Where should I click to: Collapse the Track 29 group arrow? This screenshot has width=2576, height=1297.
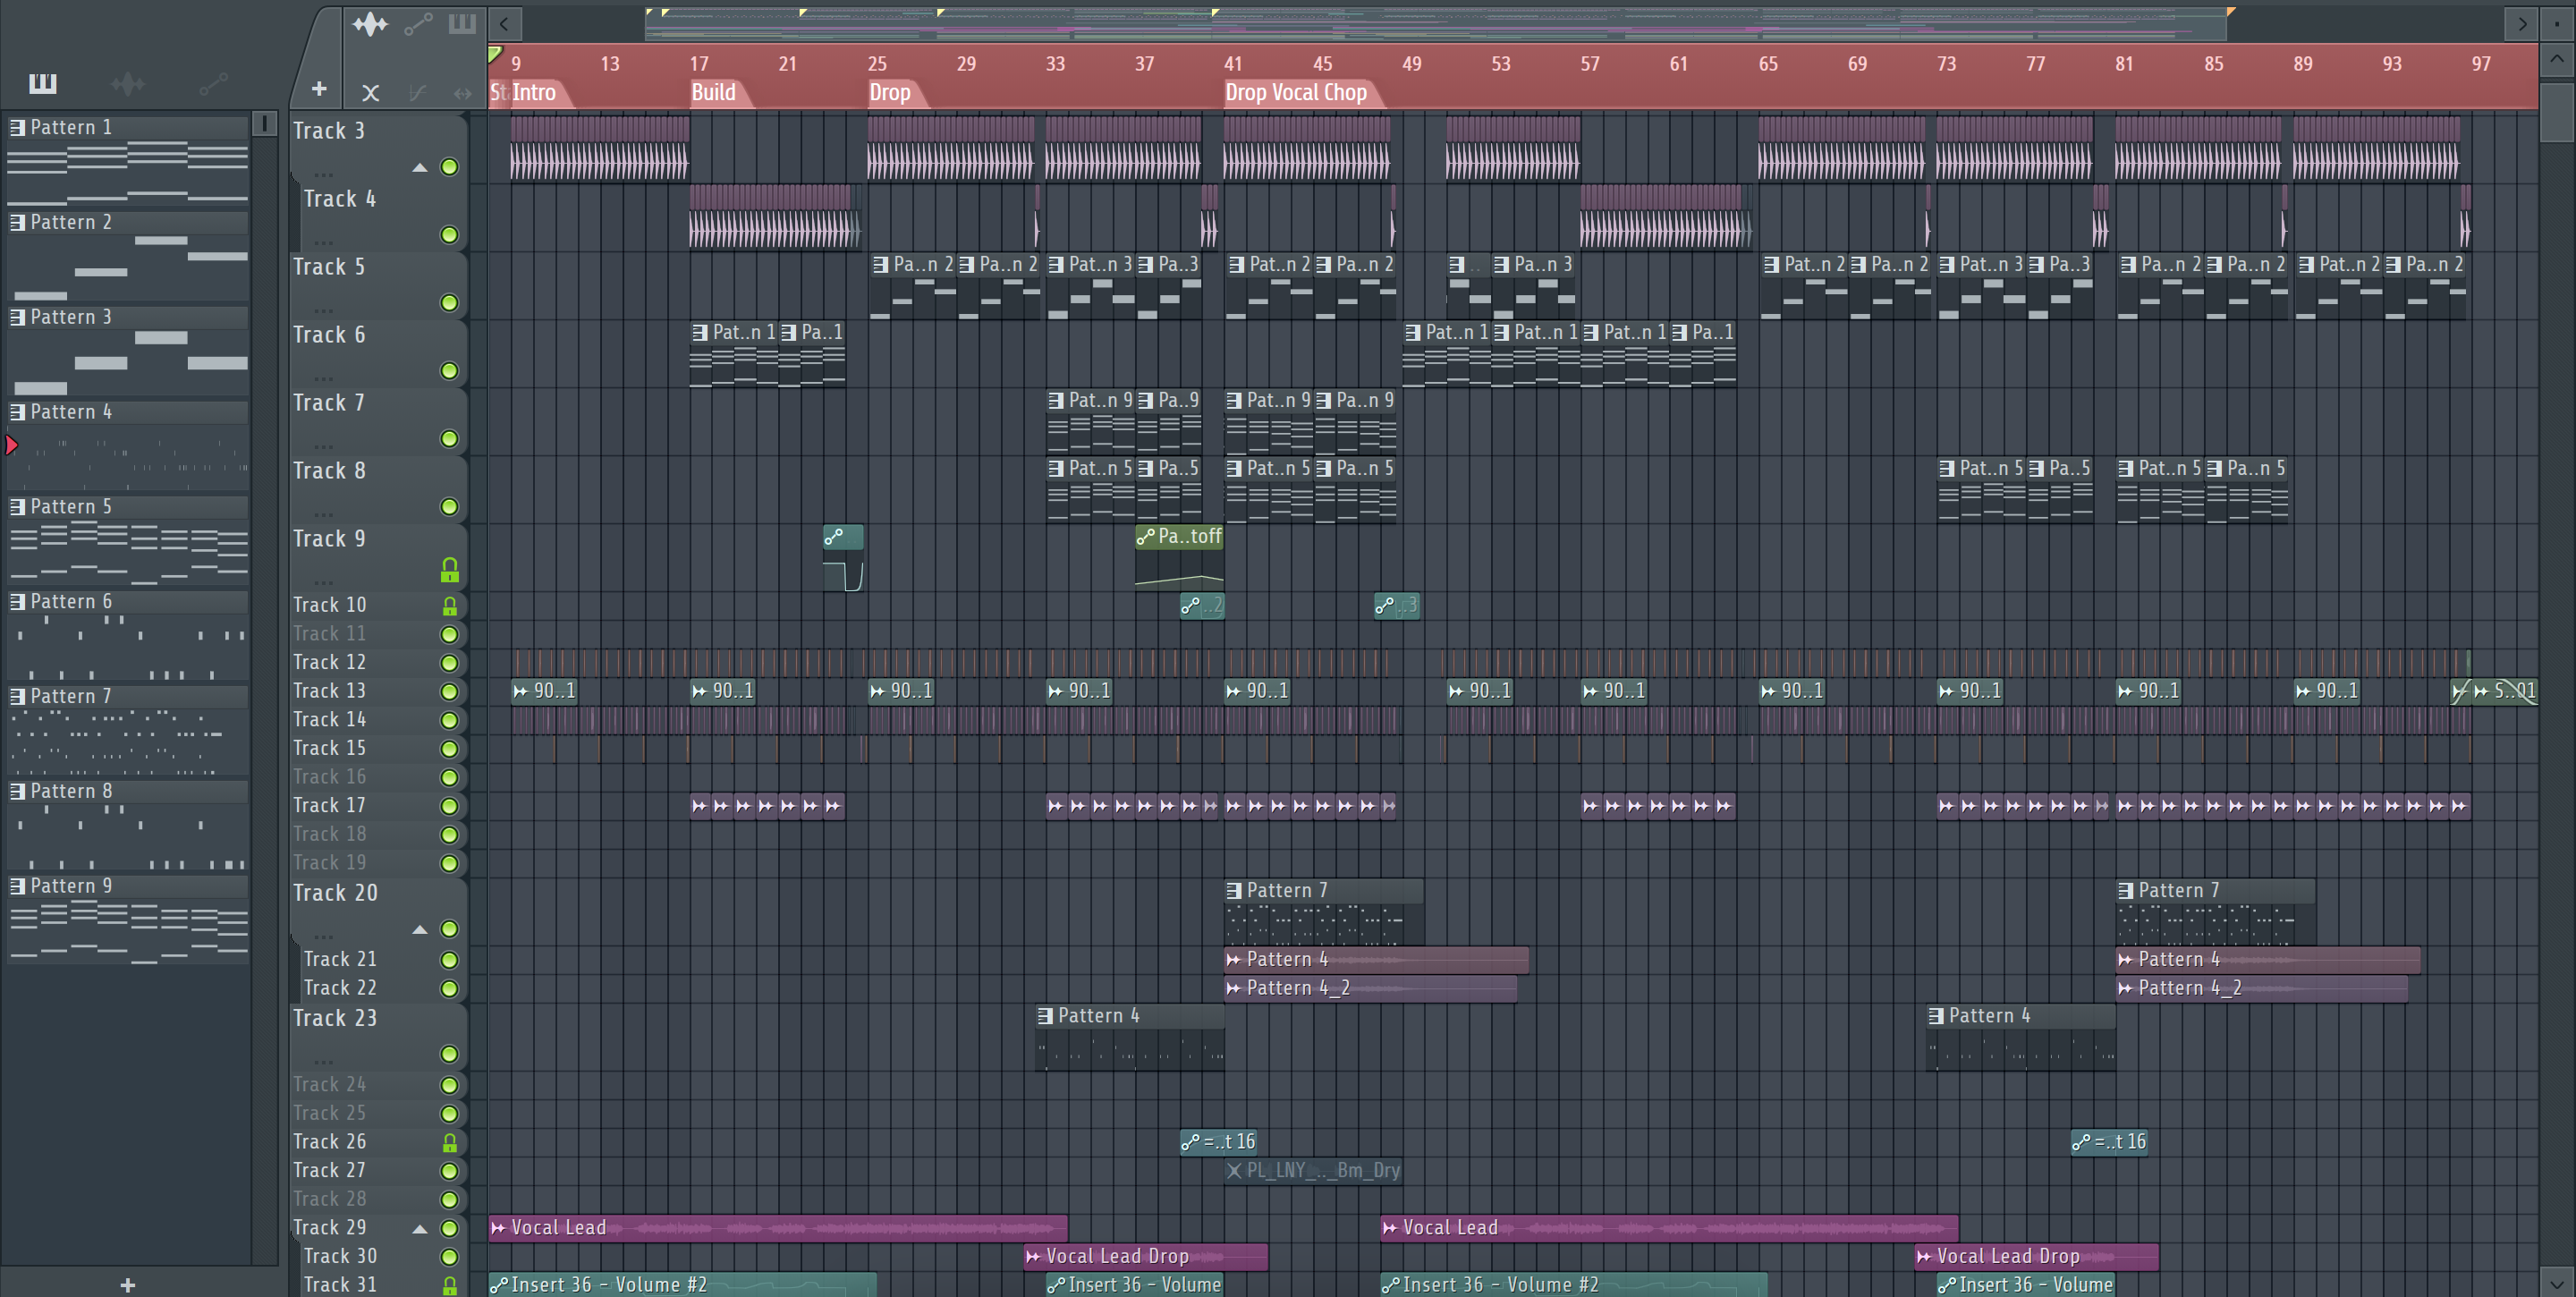pos(420,1229)
